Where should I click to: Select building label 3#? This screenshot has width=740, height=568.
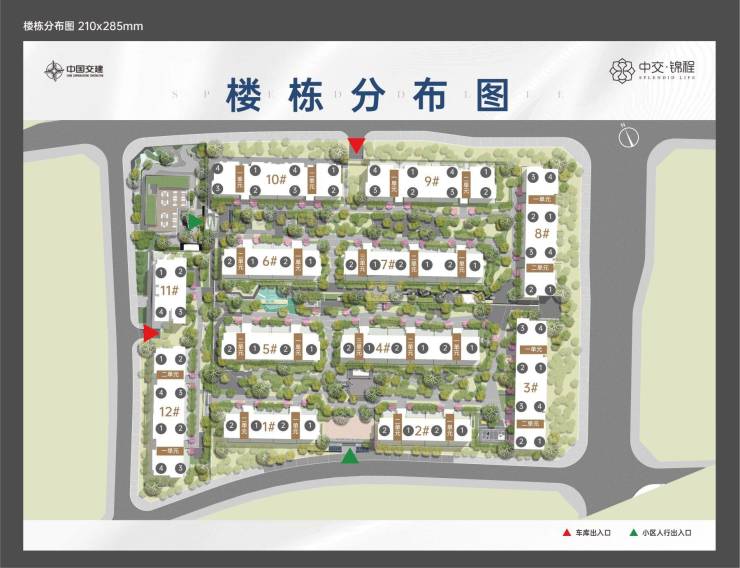point(530,387)
